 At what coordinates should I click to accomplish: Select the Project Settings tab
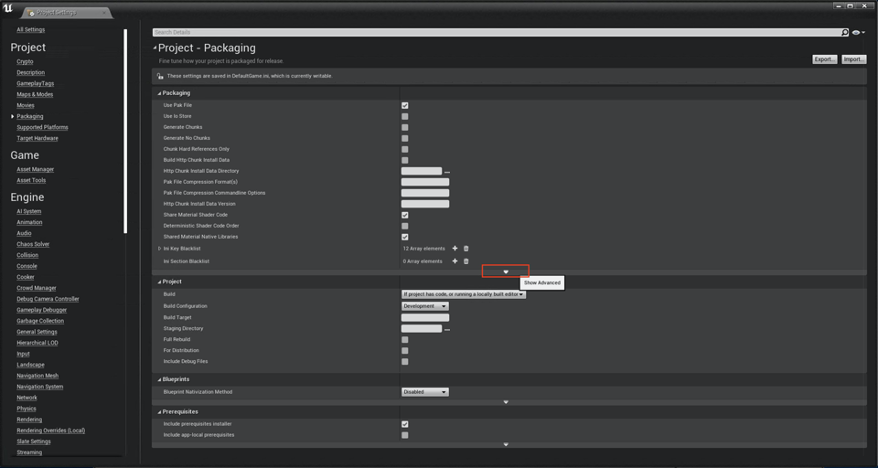coord(66,12)
